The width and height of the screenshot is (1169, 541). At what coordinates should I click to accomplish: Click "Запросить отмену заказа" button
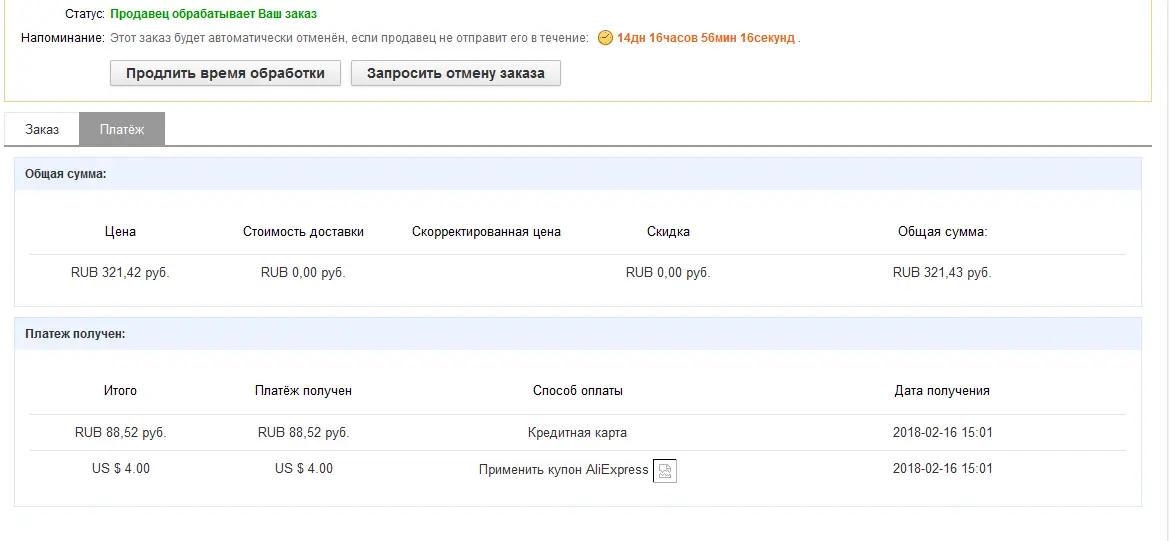point(456,73)
